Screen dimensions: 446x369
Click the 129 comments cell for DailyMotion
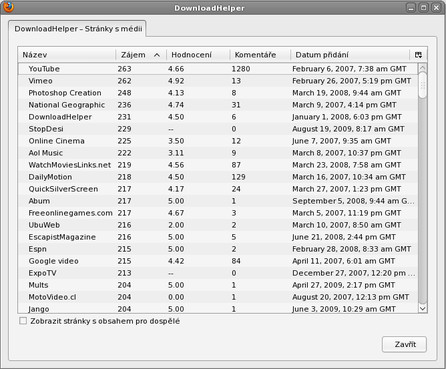point(238,177)
